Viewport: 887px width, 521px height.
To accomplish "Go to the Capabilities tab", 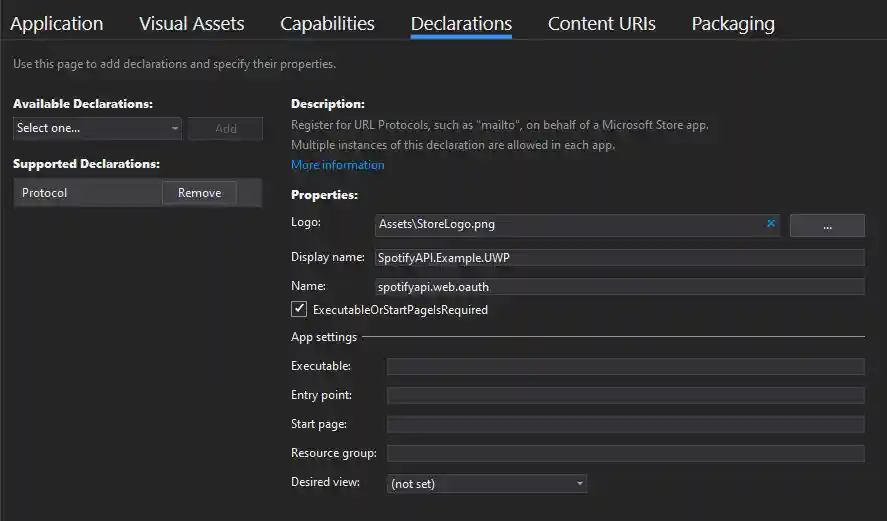I will tap(327, 23).
